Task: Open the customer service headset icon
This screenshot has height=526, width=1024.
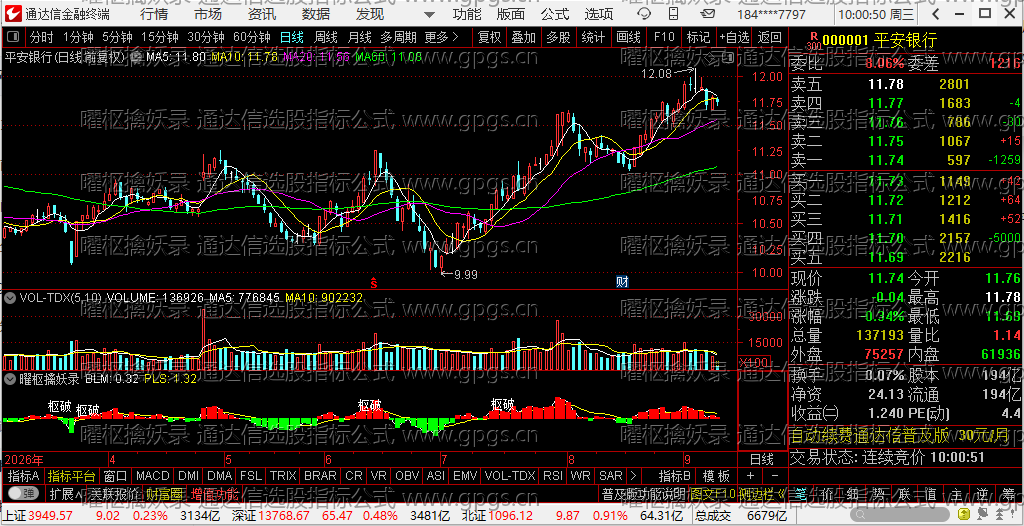Action: click(643, 14)
